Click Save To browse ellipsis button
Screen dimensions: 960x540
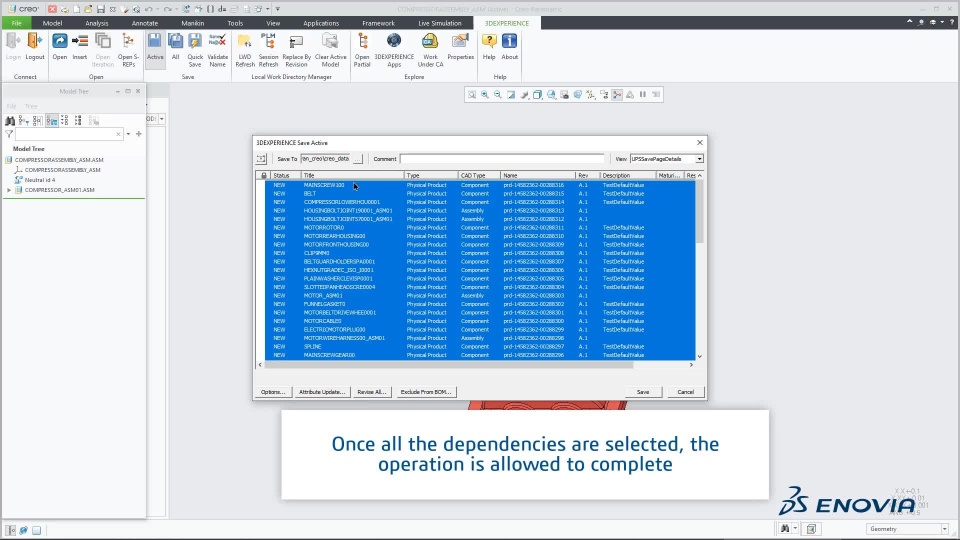(x=358, y=159)
